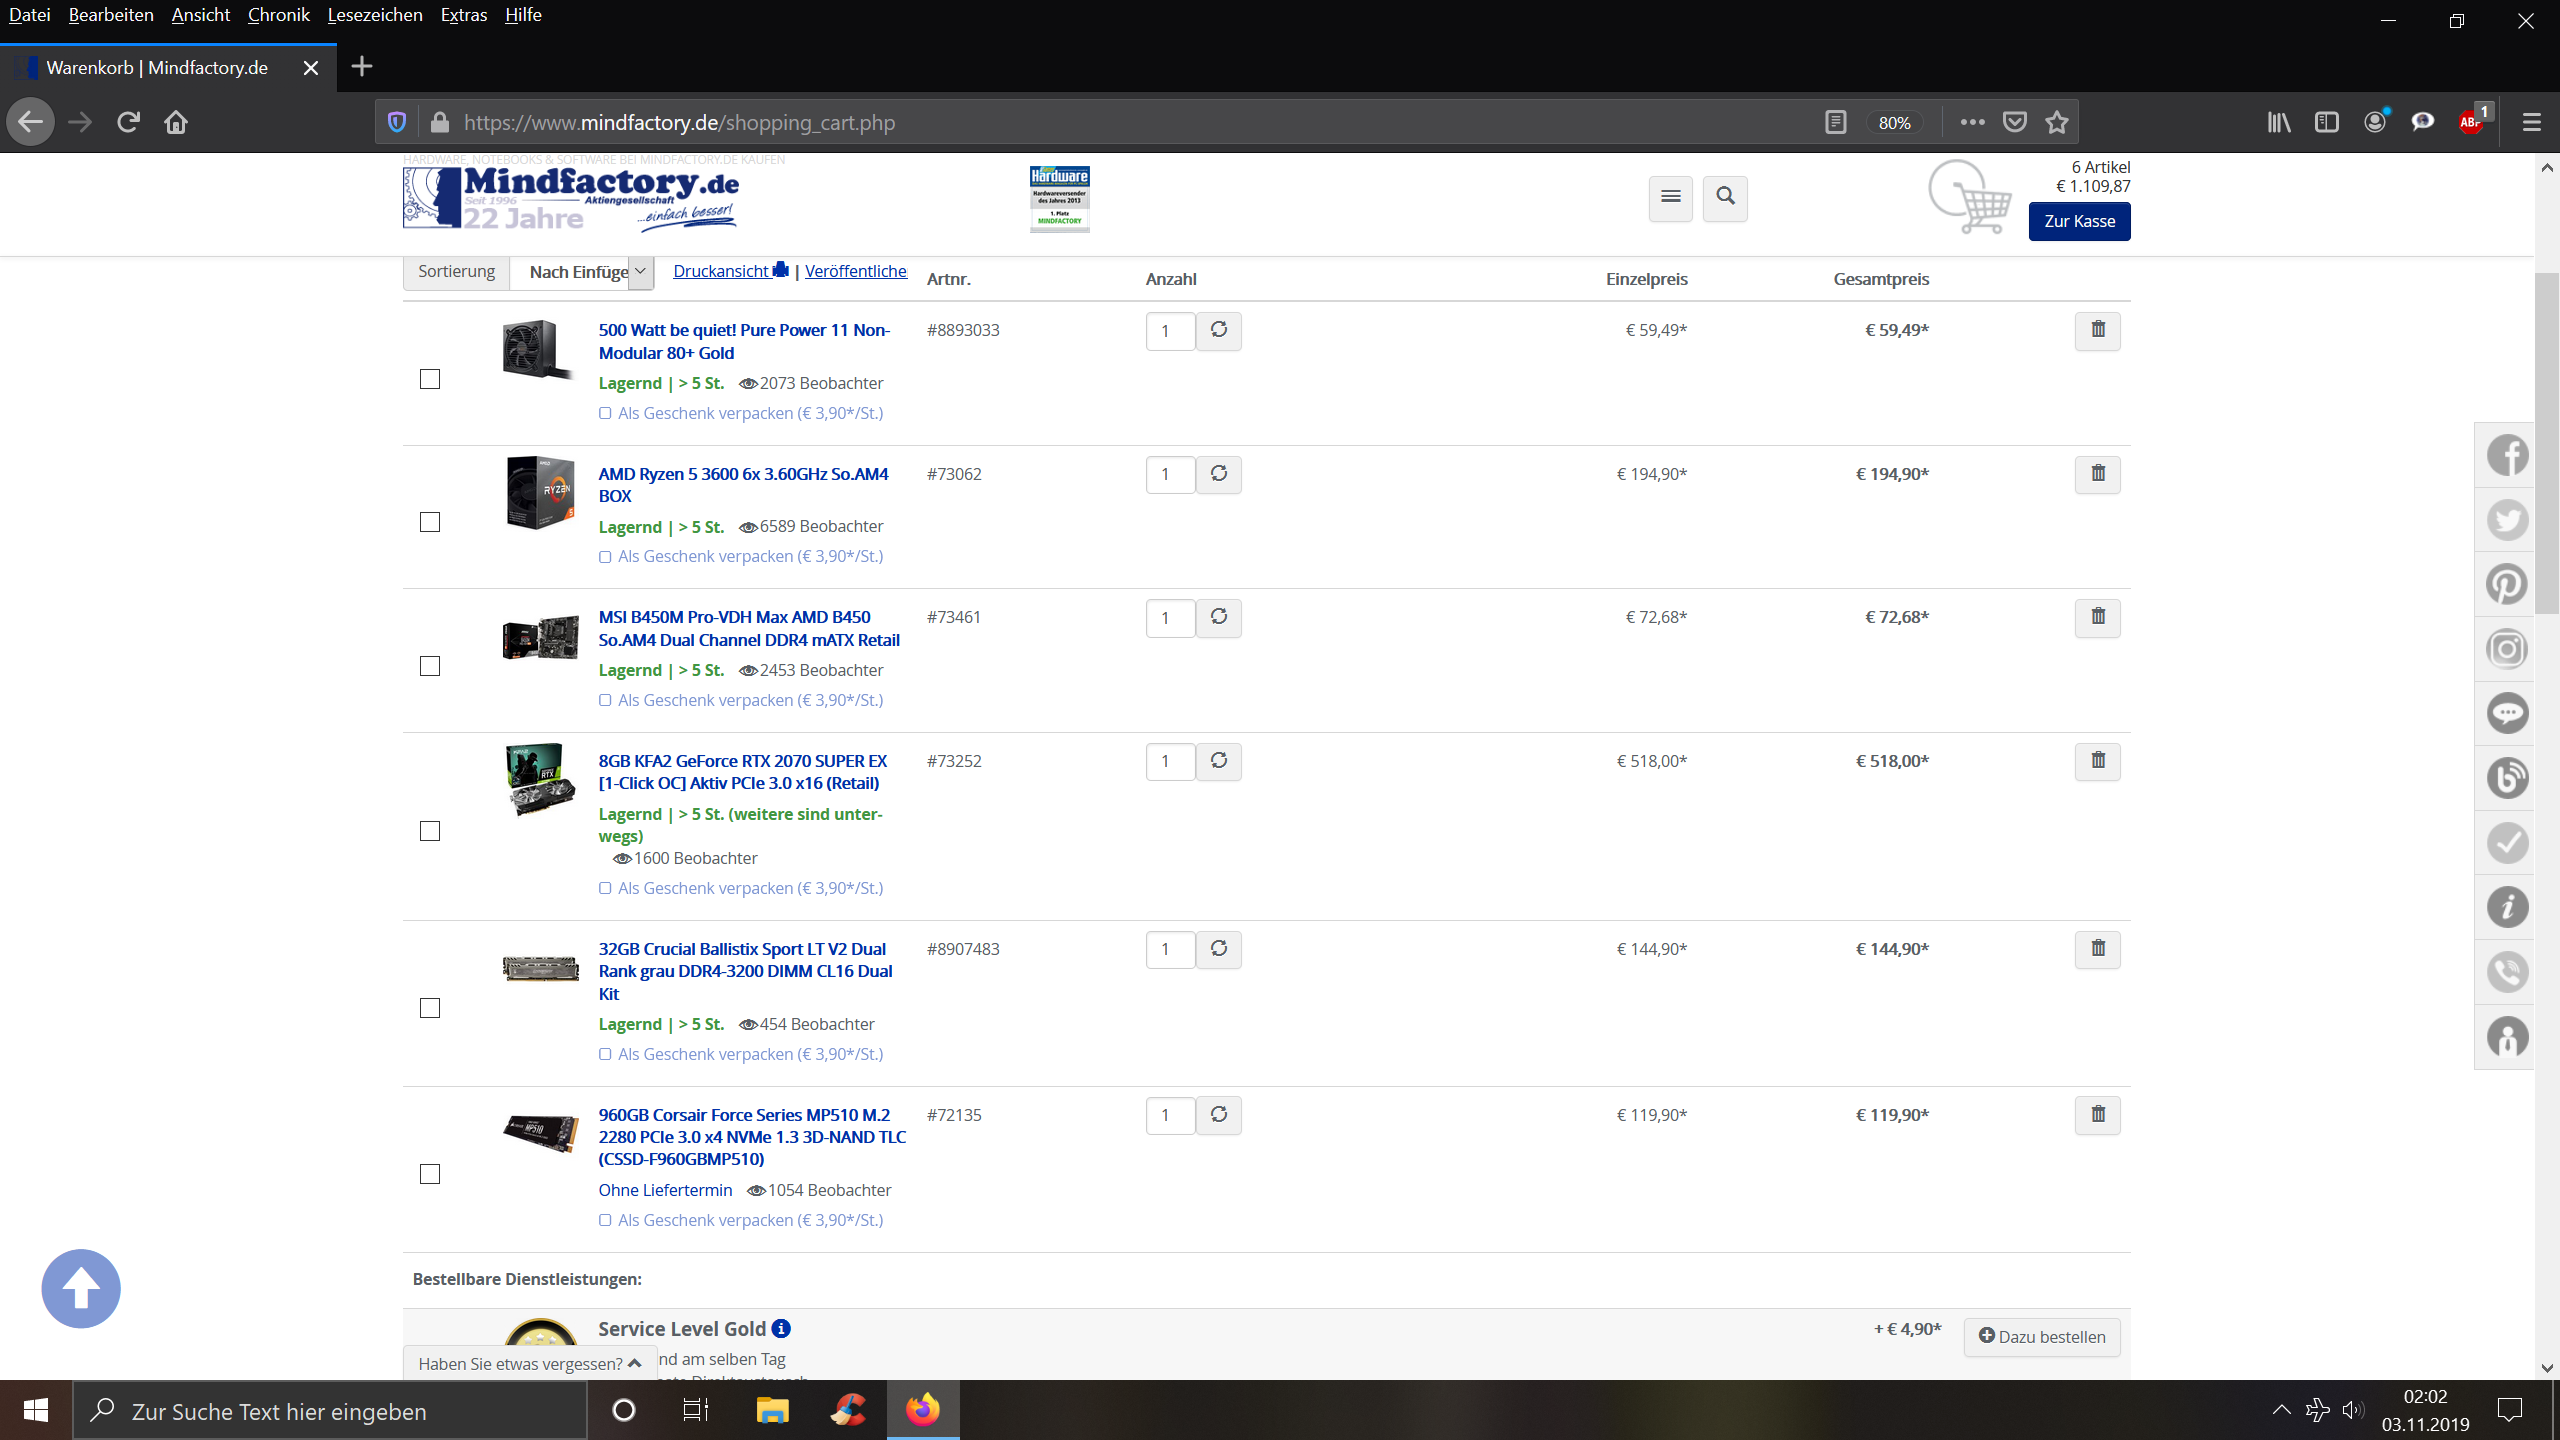The height and width of the screenshot is (1440, 2560).
Task: Tick the Crucial Ballistix item checkbox
Action: tap(430, 1008)
